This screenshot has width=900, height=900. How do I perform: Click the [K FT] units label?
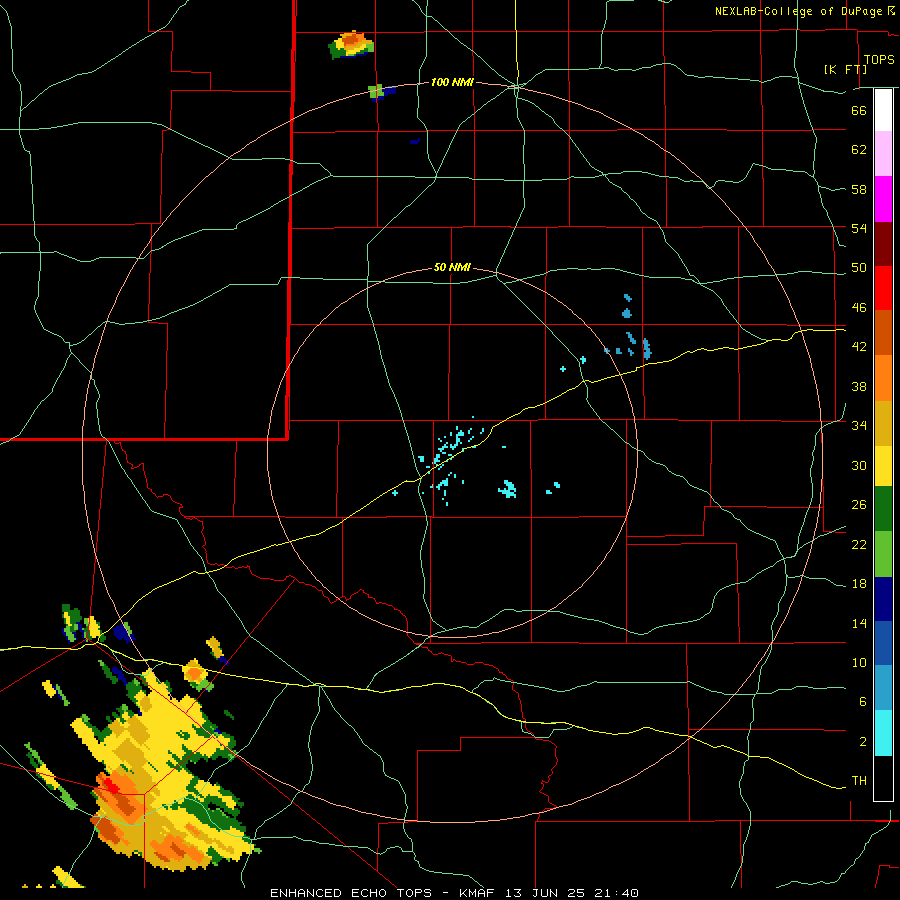pyautogui.click(x=845, y=69)
